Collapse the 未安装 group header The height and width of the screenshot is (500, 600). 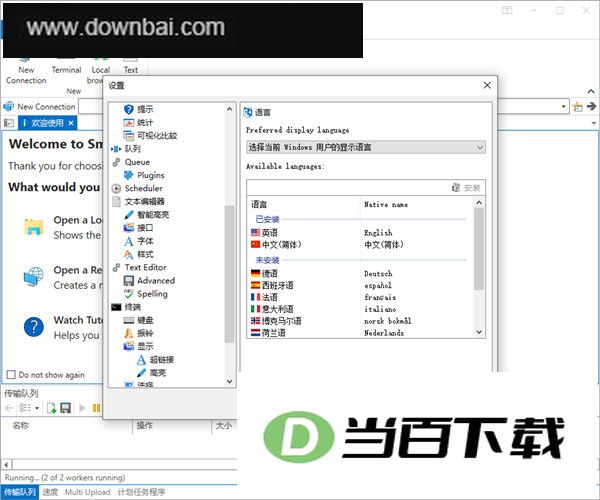point(267,260)
